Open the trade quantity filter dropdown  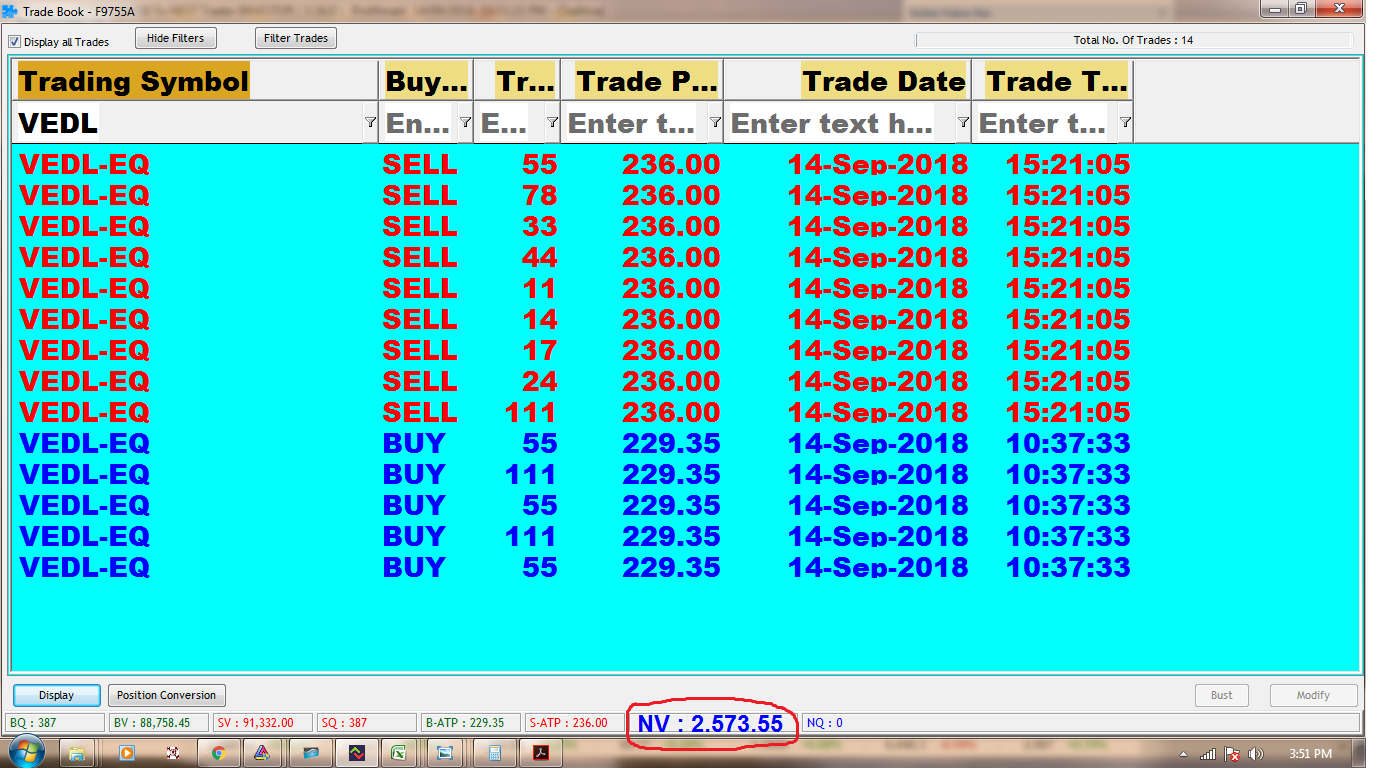tap(552, 122)
